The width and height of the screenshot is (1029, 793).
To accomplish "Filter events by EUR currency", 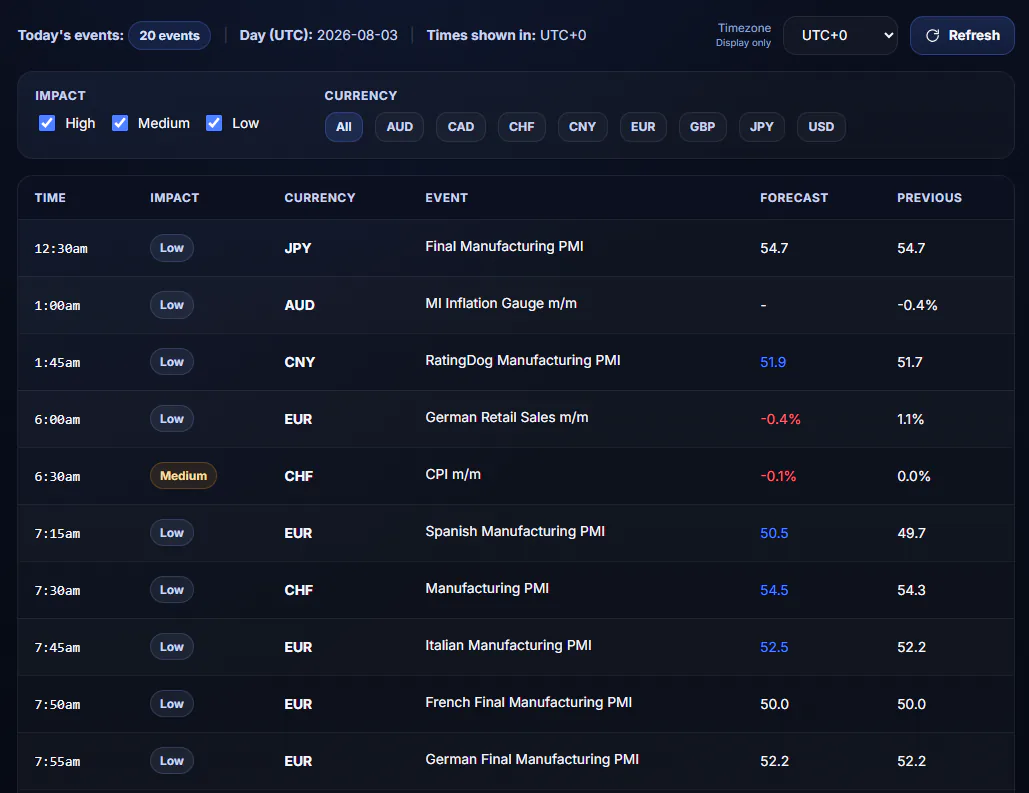I will tap(643, 127).
